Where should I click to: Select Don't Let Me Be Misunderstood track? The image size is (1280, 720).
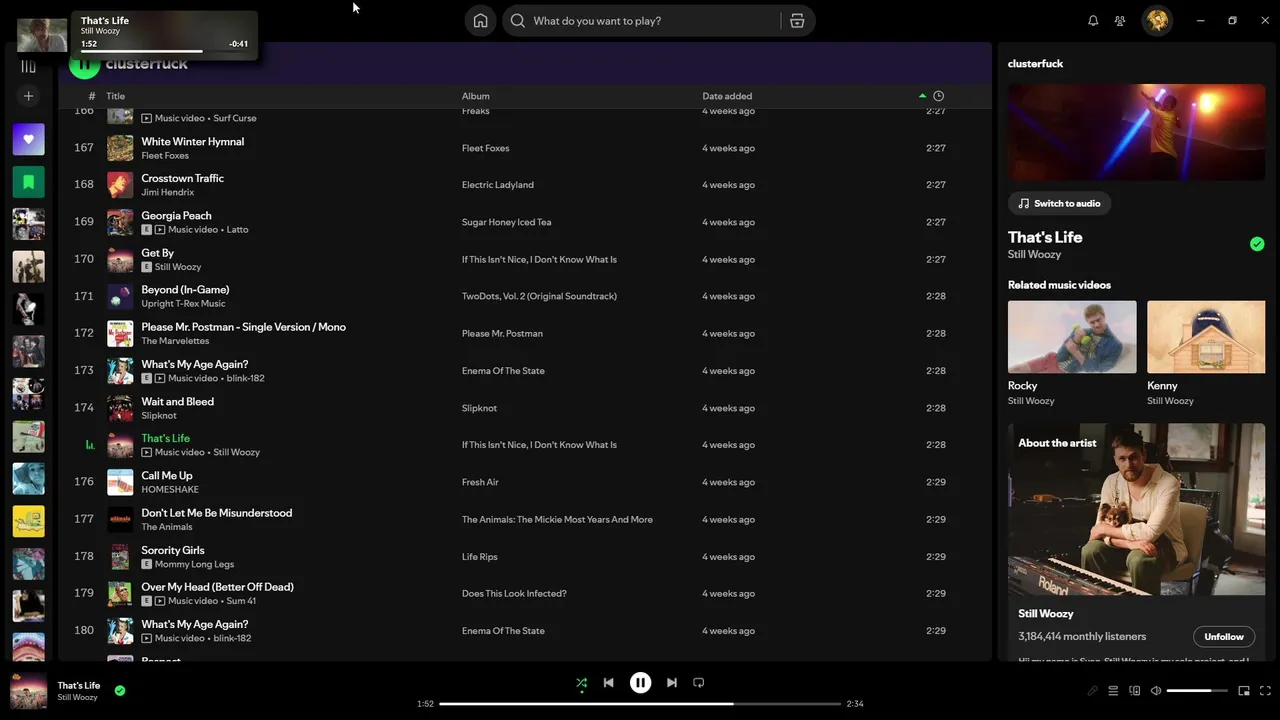[216, 513]
